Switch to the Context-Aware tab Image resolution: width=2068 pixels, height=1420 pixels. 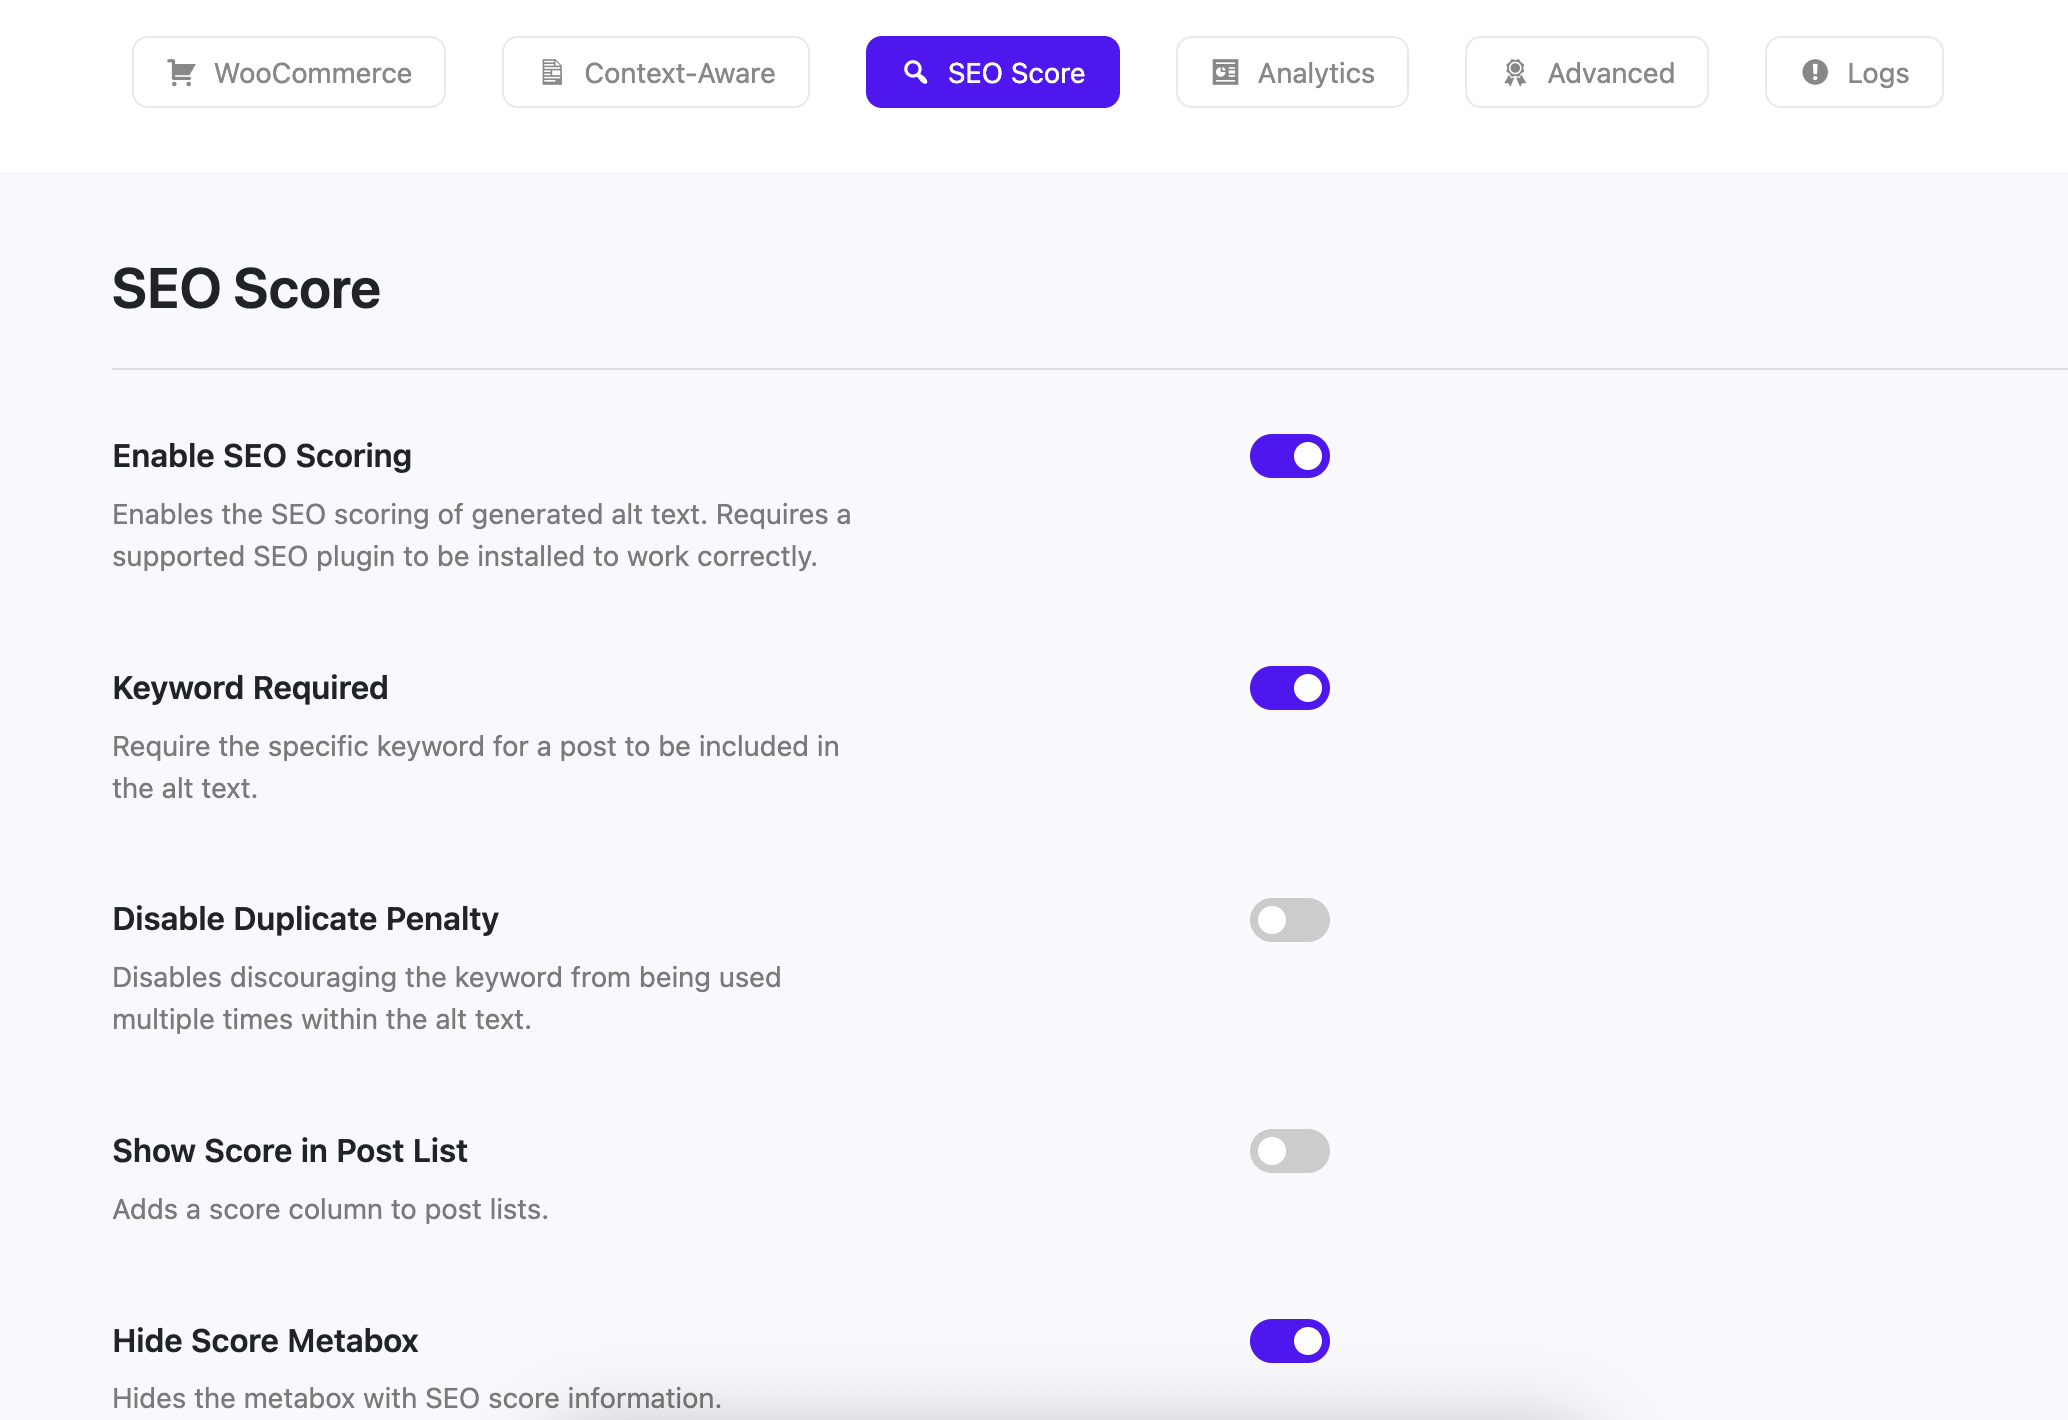pyautogui.click(x=656, y=72)
